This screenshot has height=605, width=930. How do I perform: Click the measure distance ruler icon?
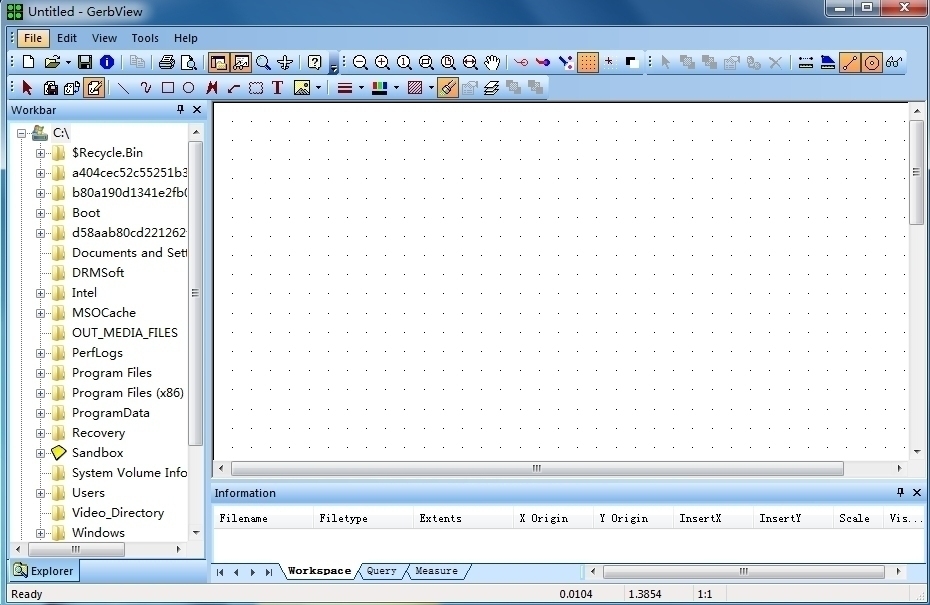(806, 62)
